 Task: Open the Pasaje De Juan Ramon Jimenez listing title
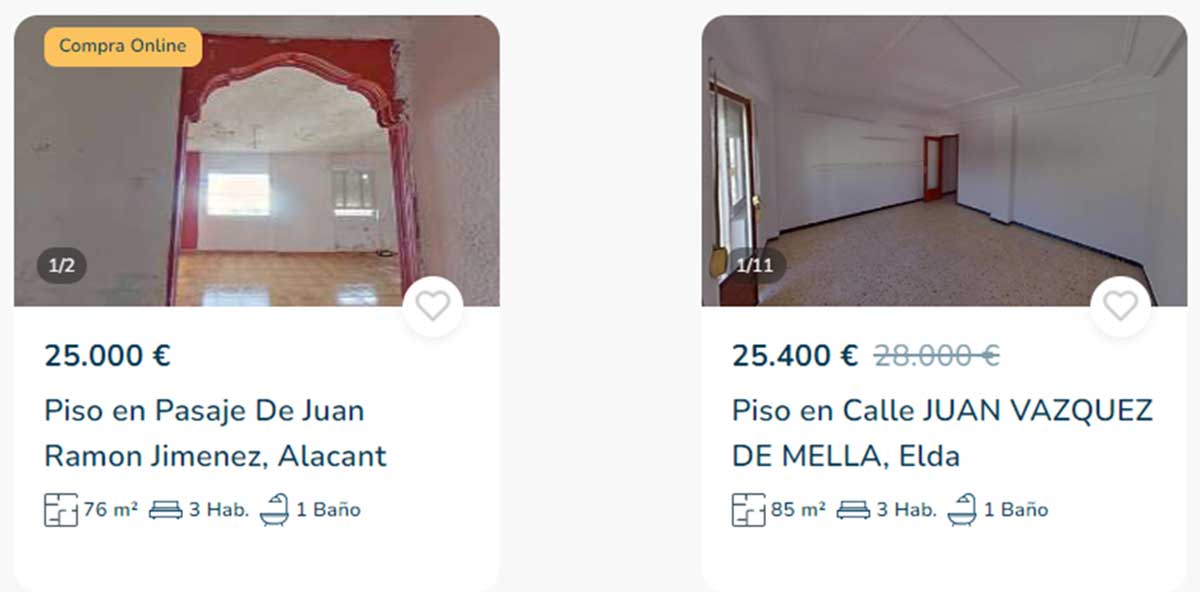(216, 433)
